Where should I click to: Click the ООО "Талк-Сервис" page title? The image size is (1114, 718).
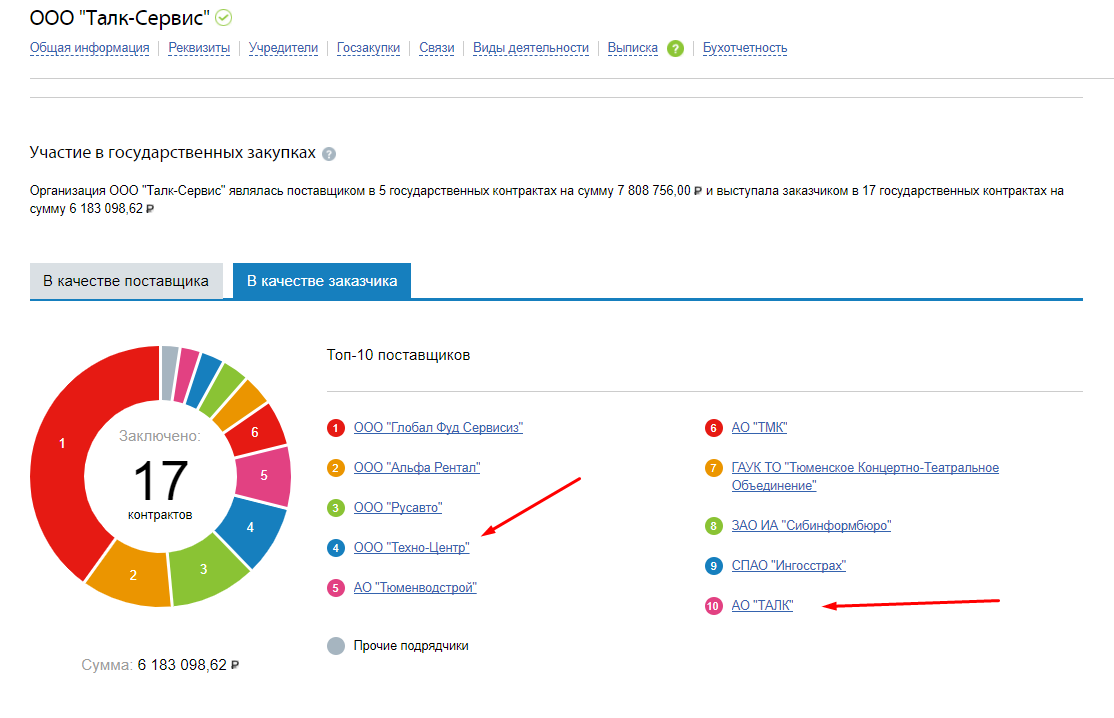click(119, 18)
